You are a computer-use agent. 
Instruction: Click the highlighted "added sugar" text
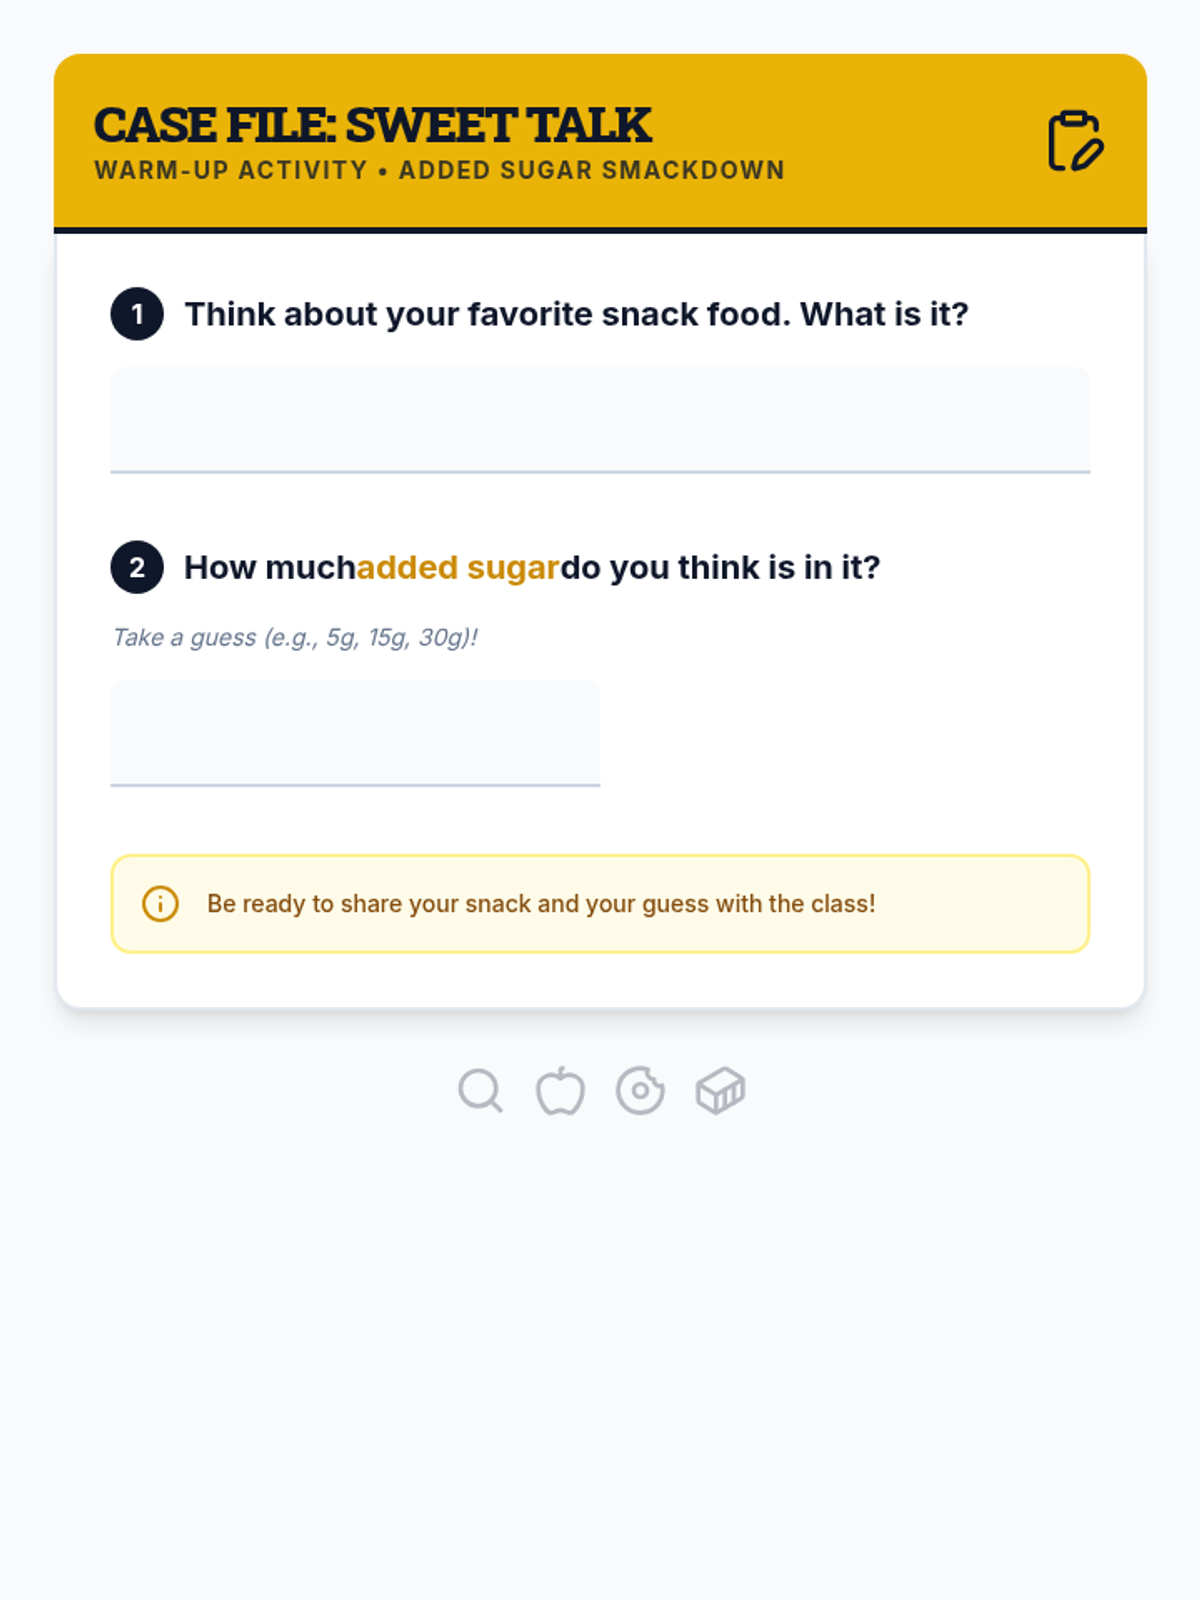(x=458, y=567)
